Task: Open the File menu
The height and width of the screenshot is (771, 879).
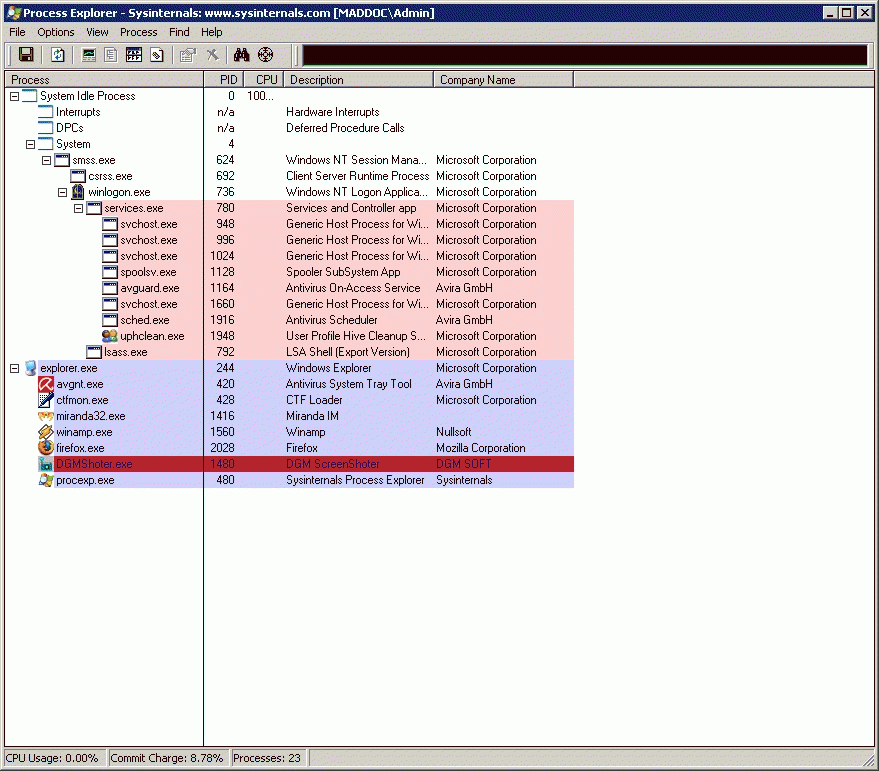Action: click(17, 32)
